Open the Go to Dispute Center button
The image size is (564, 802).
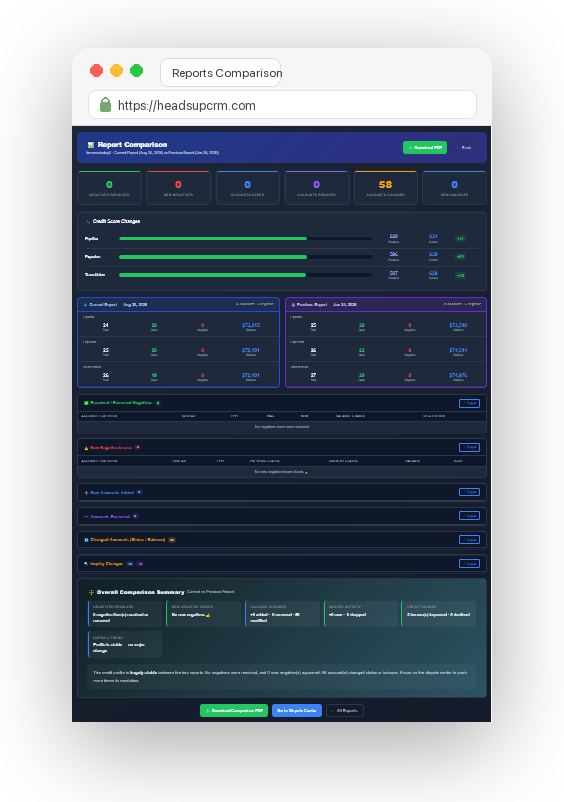pos(297,710)
